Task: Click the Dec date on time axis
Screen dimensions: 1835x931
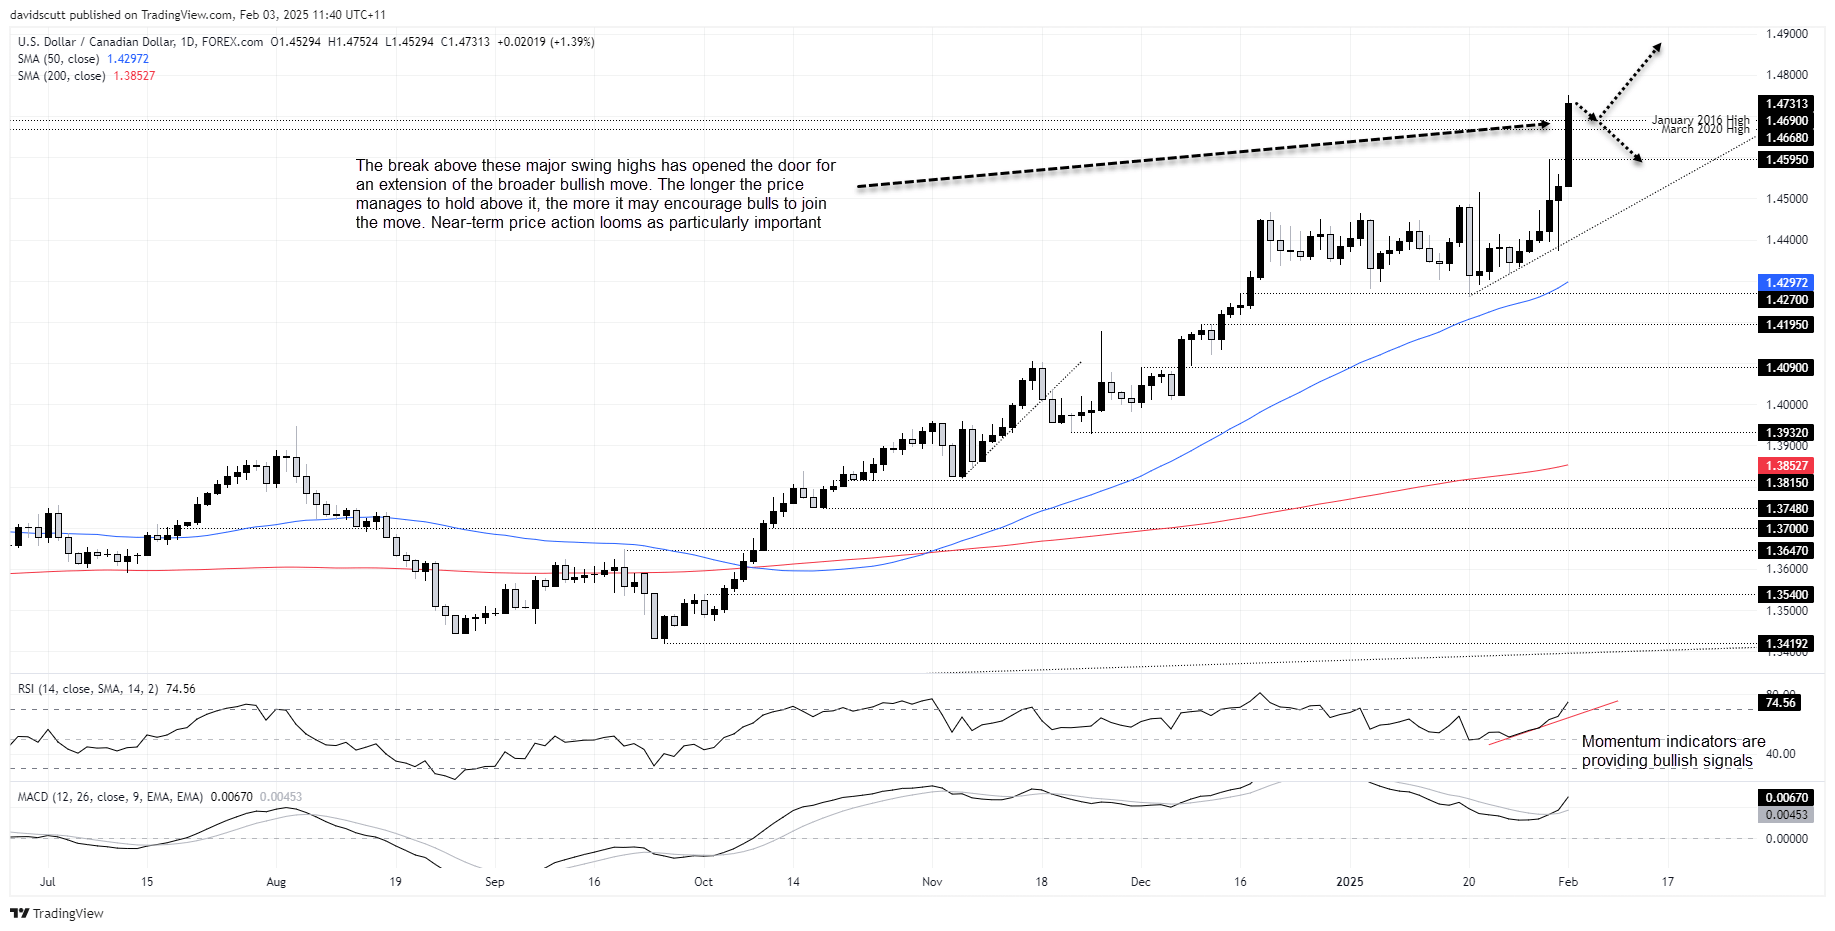Action: 1140,882
